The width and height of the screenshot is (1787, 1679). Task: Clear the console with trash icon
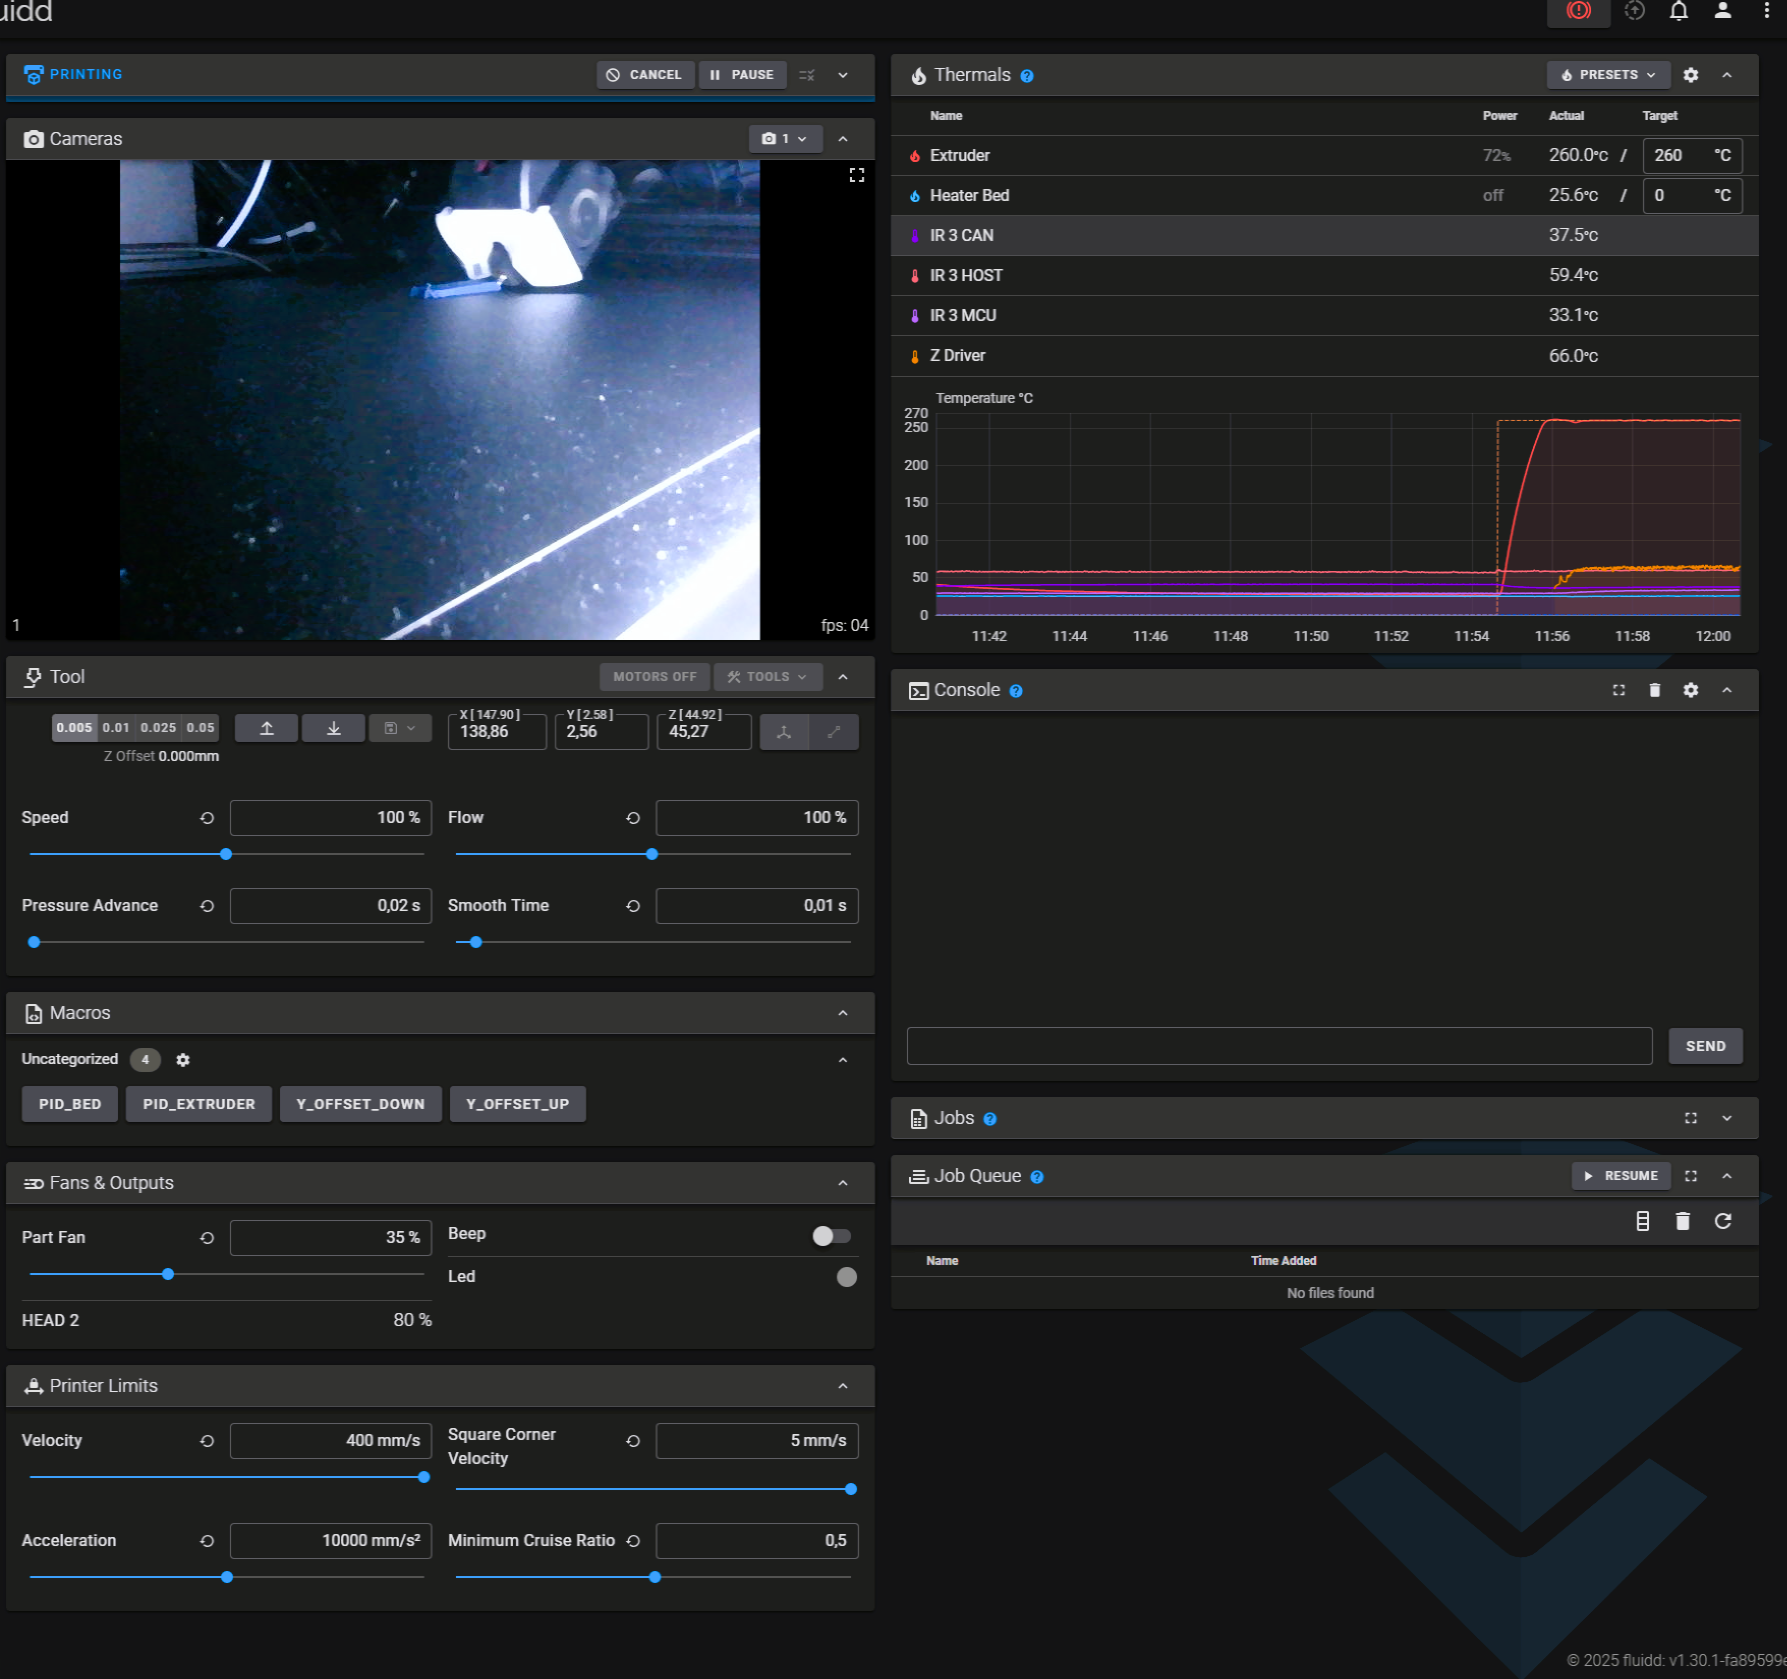point(1655,690)
